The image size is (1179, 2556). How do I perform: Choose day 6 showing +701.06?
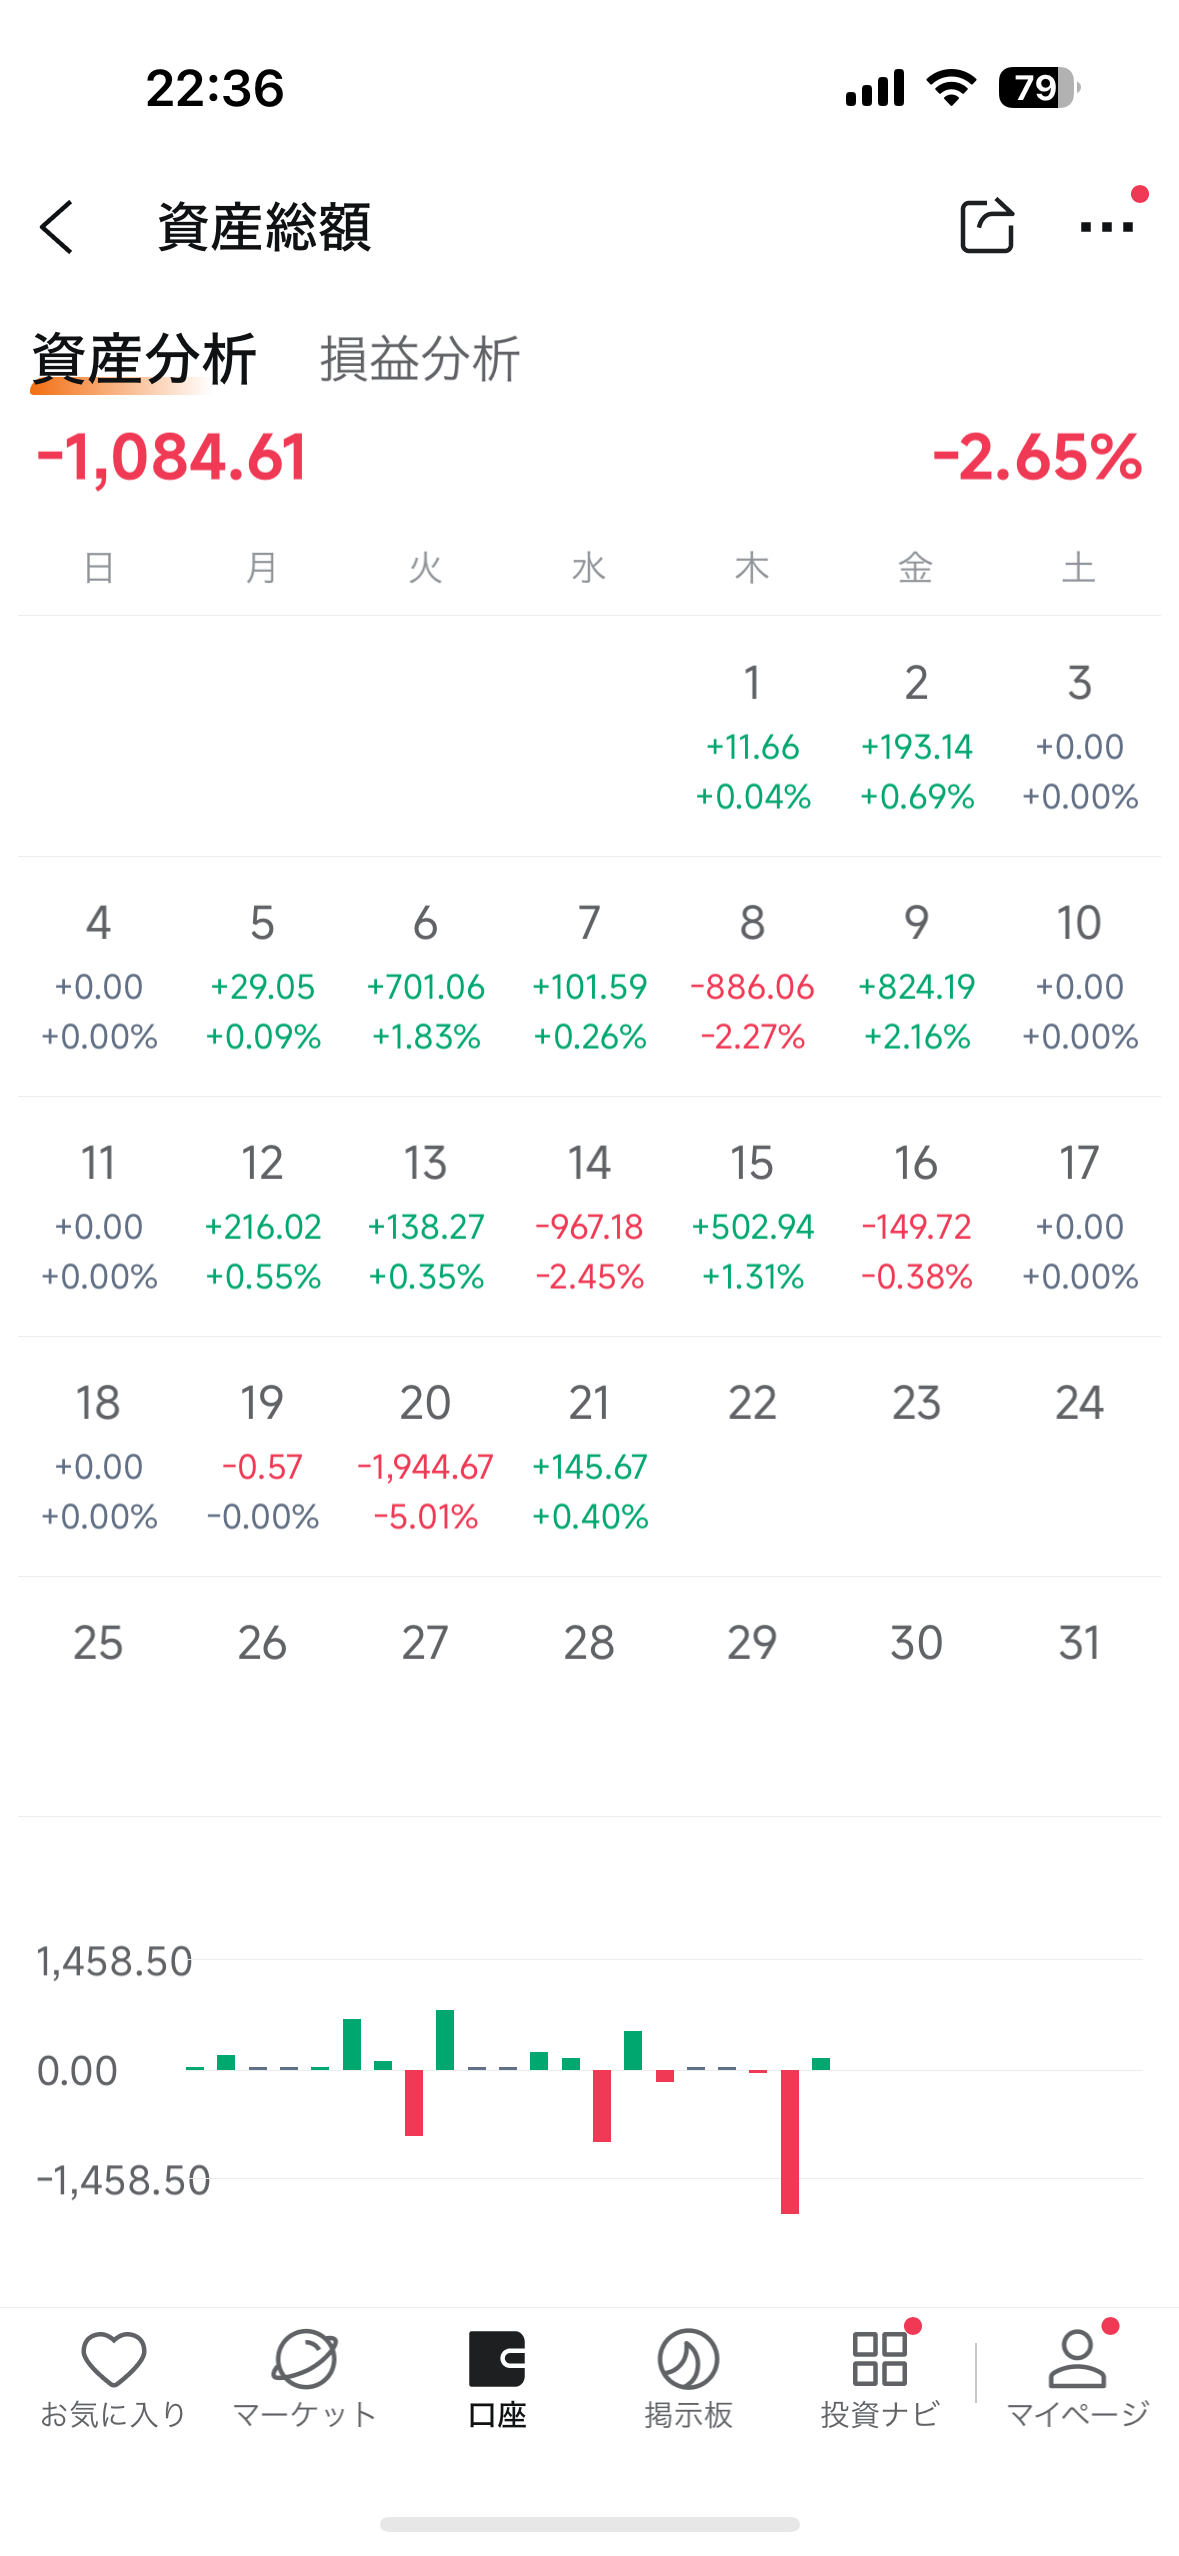(x=425, y=976)
